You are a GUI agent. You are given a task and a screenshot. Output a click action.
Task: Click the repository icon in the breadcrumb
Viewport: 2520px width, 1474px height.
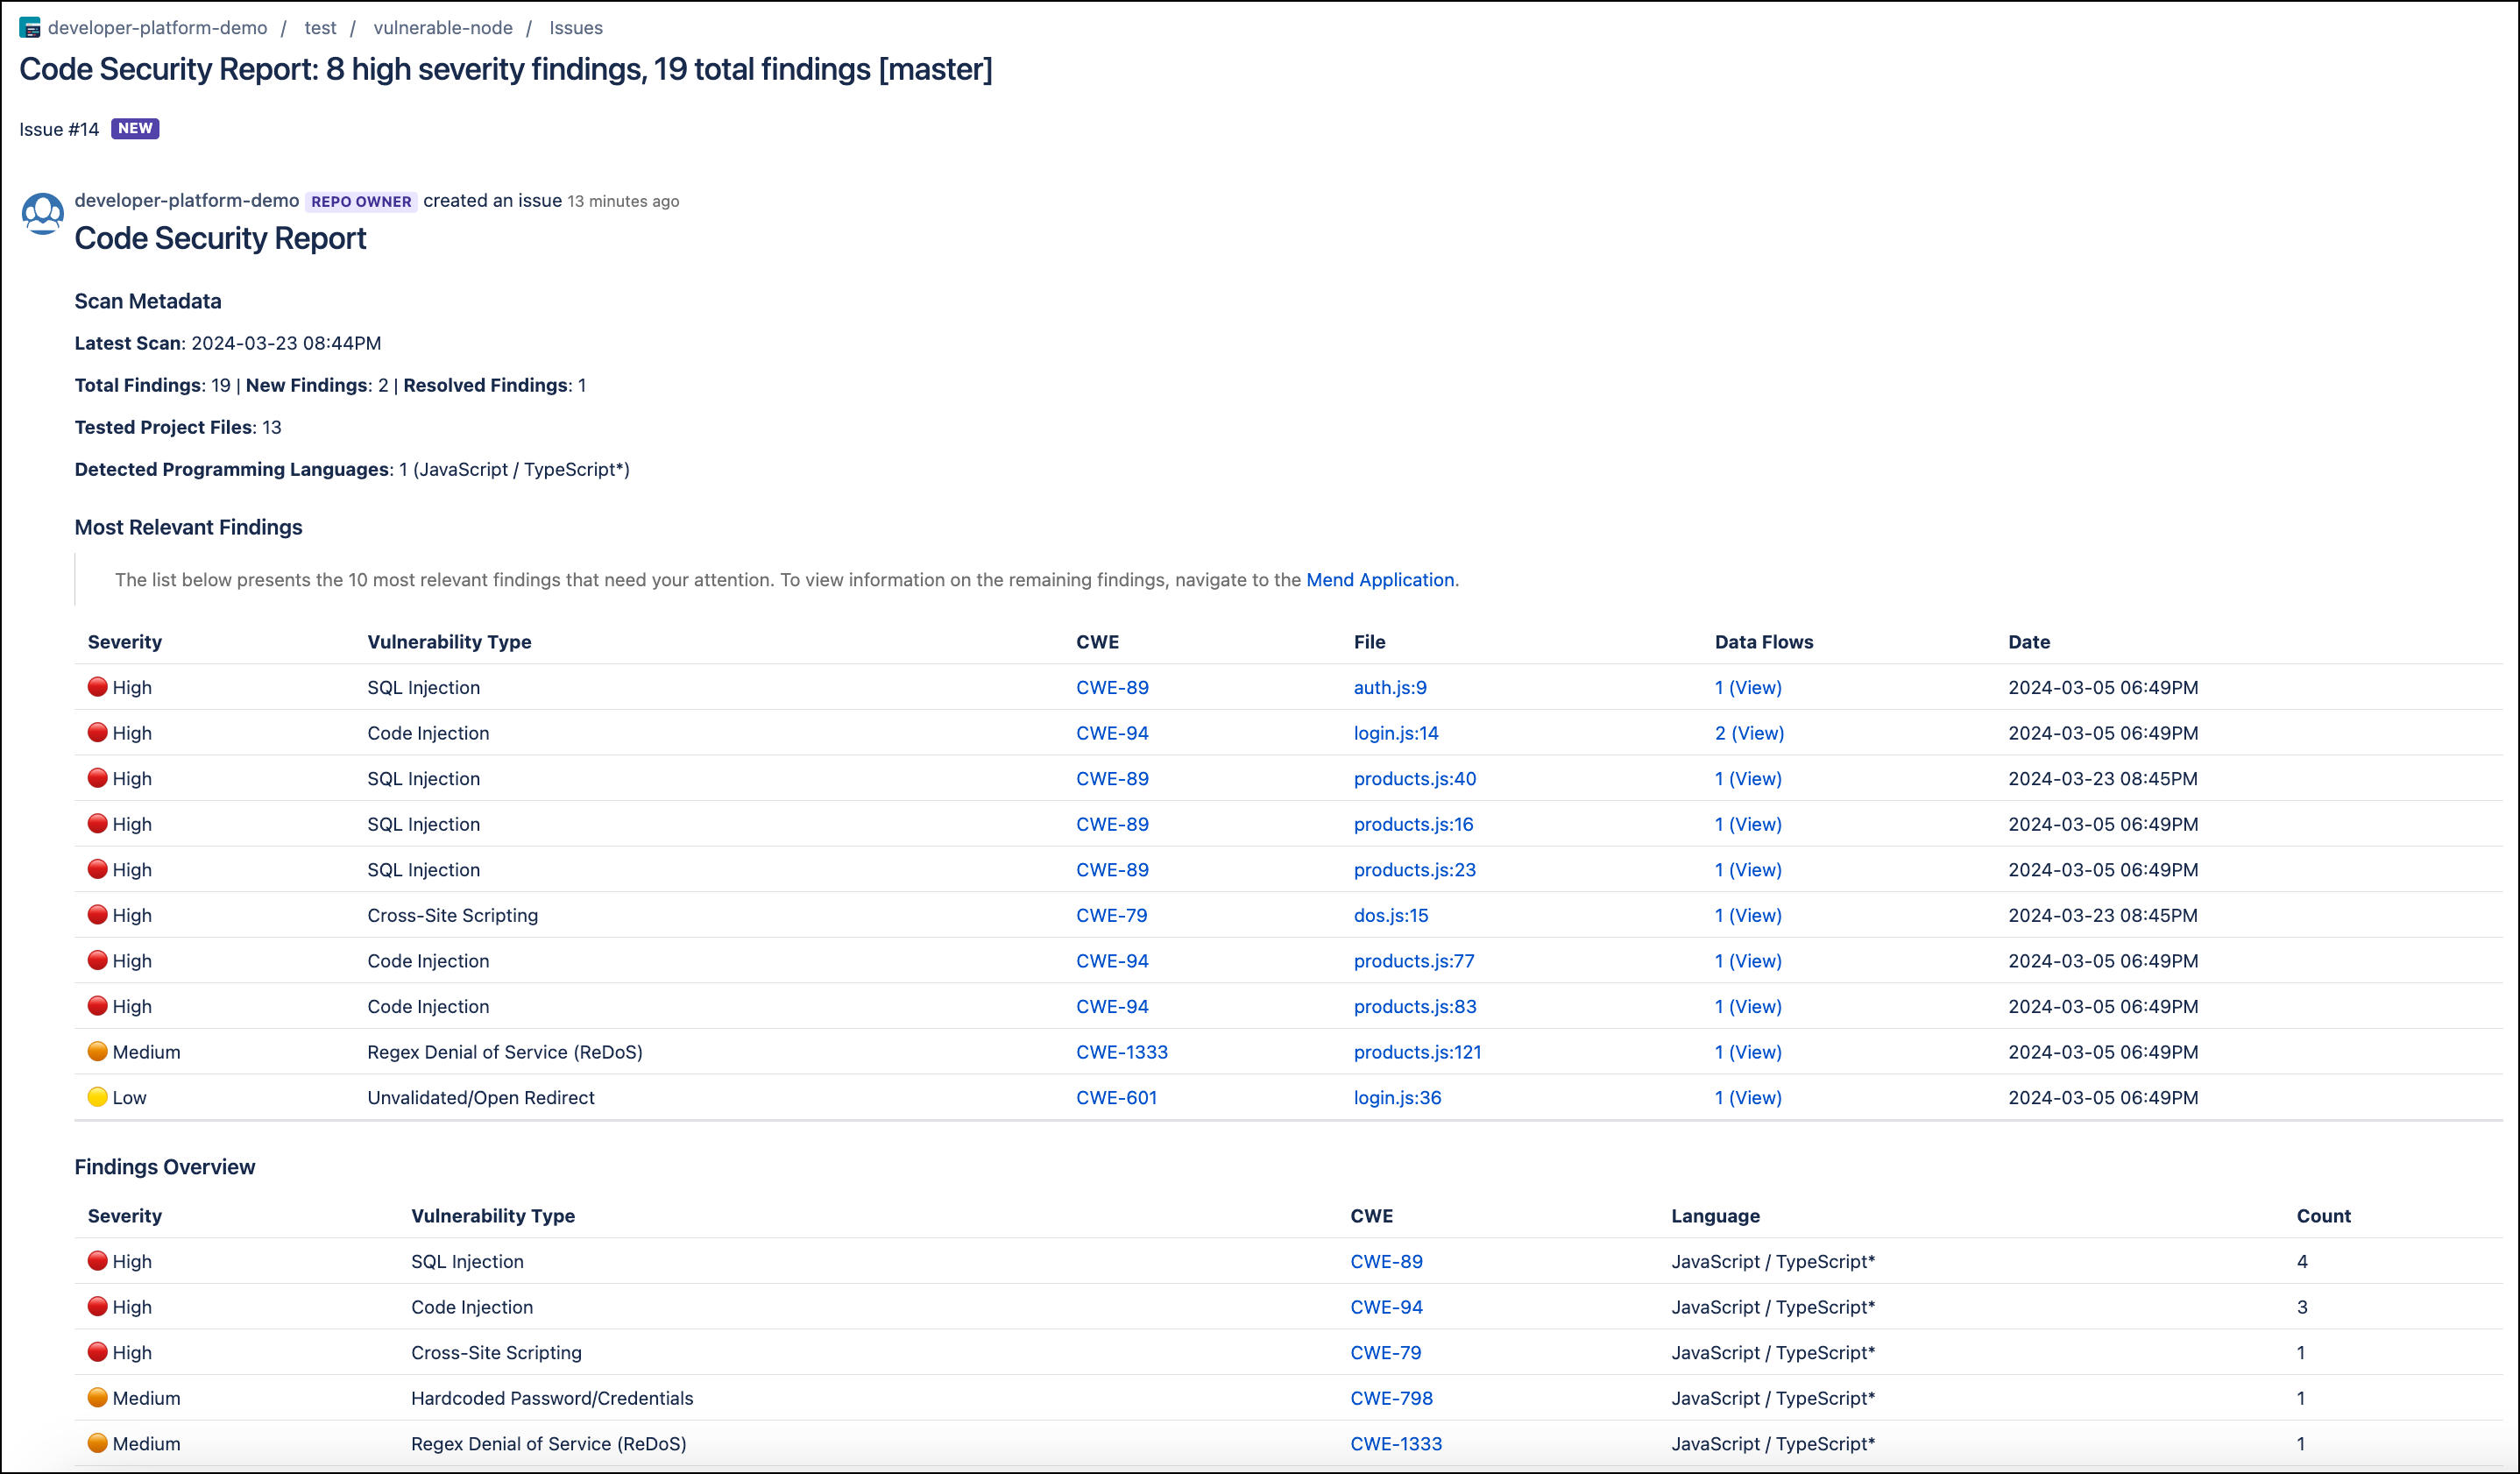[31, 28]
